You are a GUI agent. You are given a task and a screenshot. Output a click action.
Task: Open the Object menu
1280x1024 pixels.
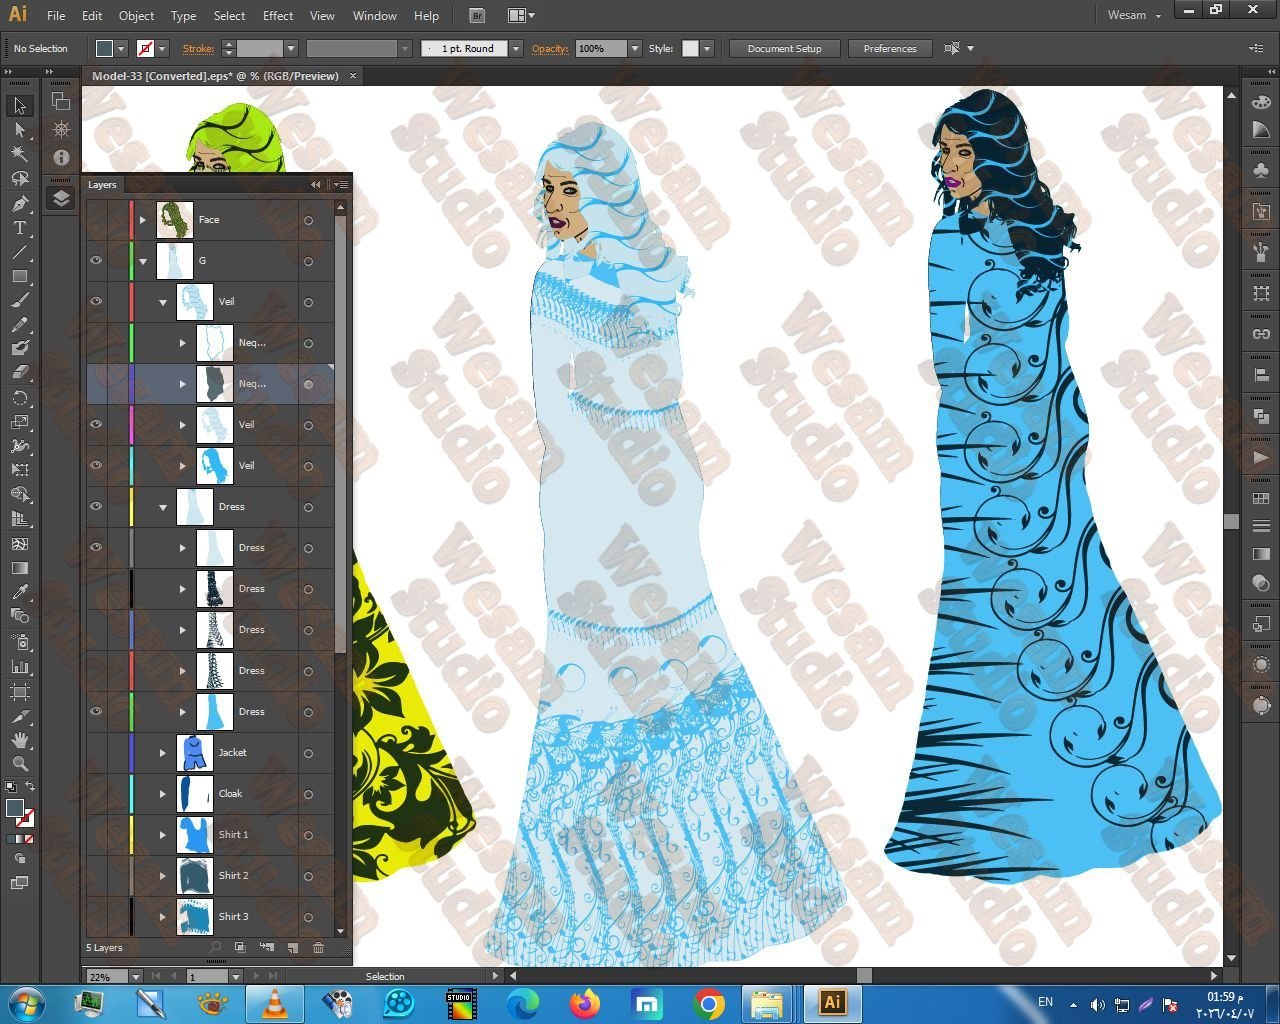(136, 16)
